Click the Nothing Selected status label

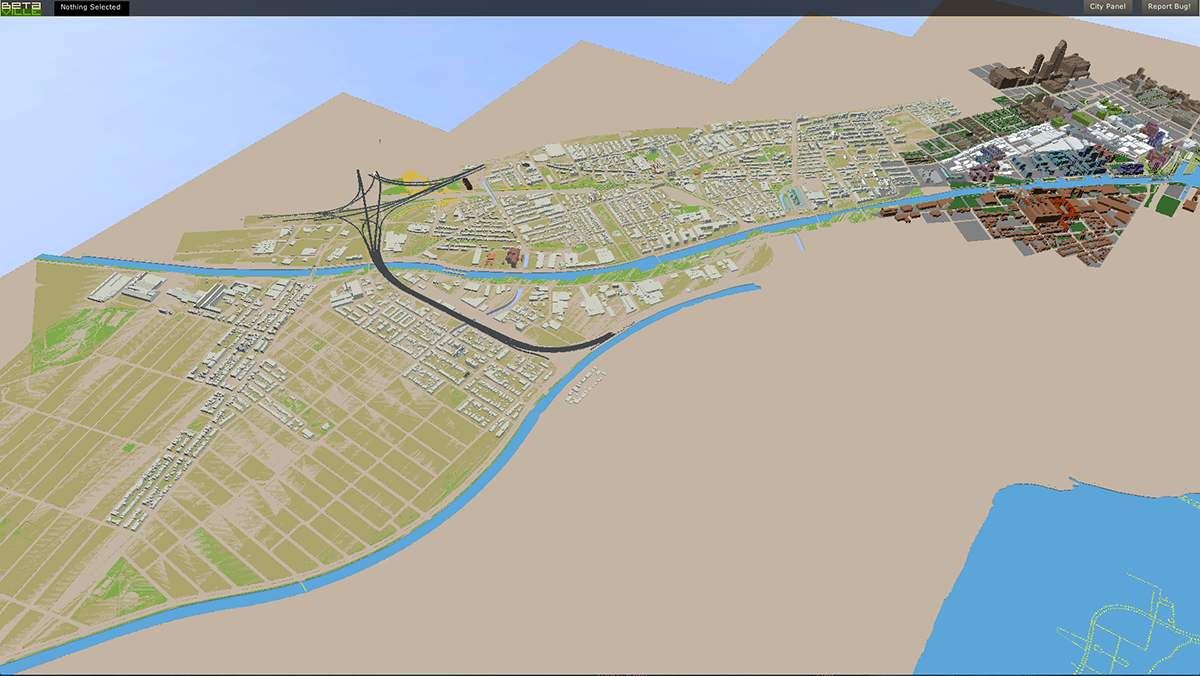(x=90, y=8)
